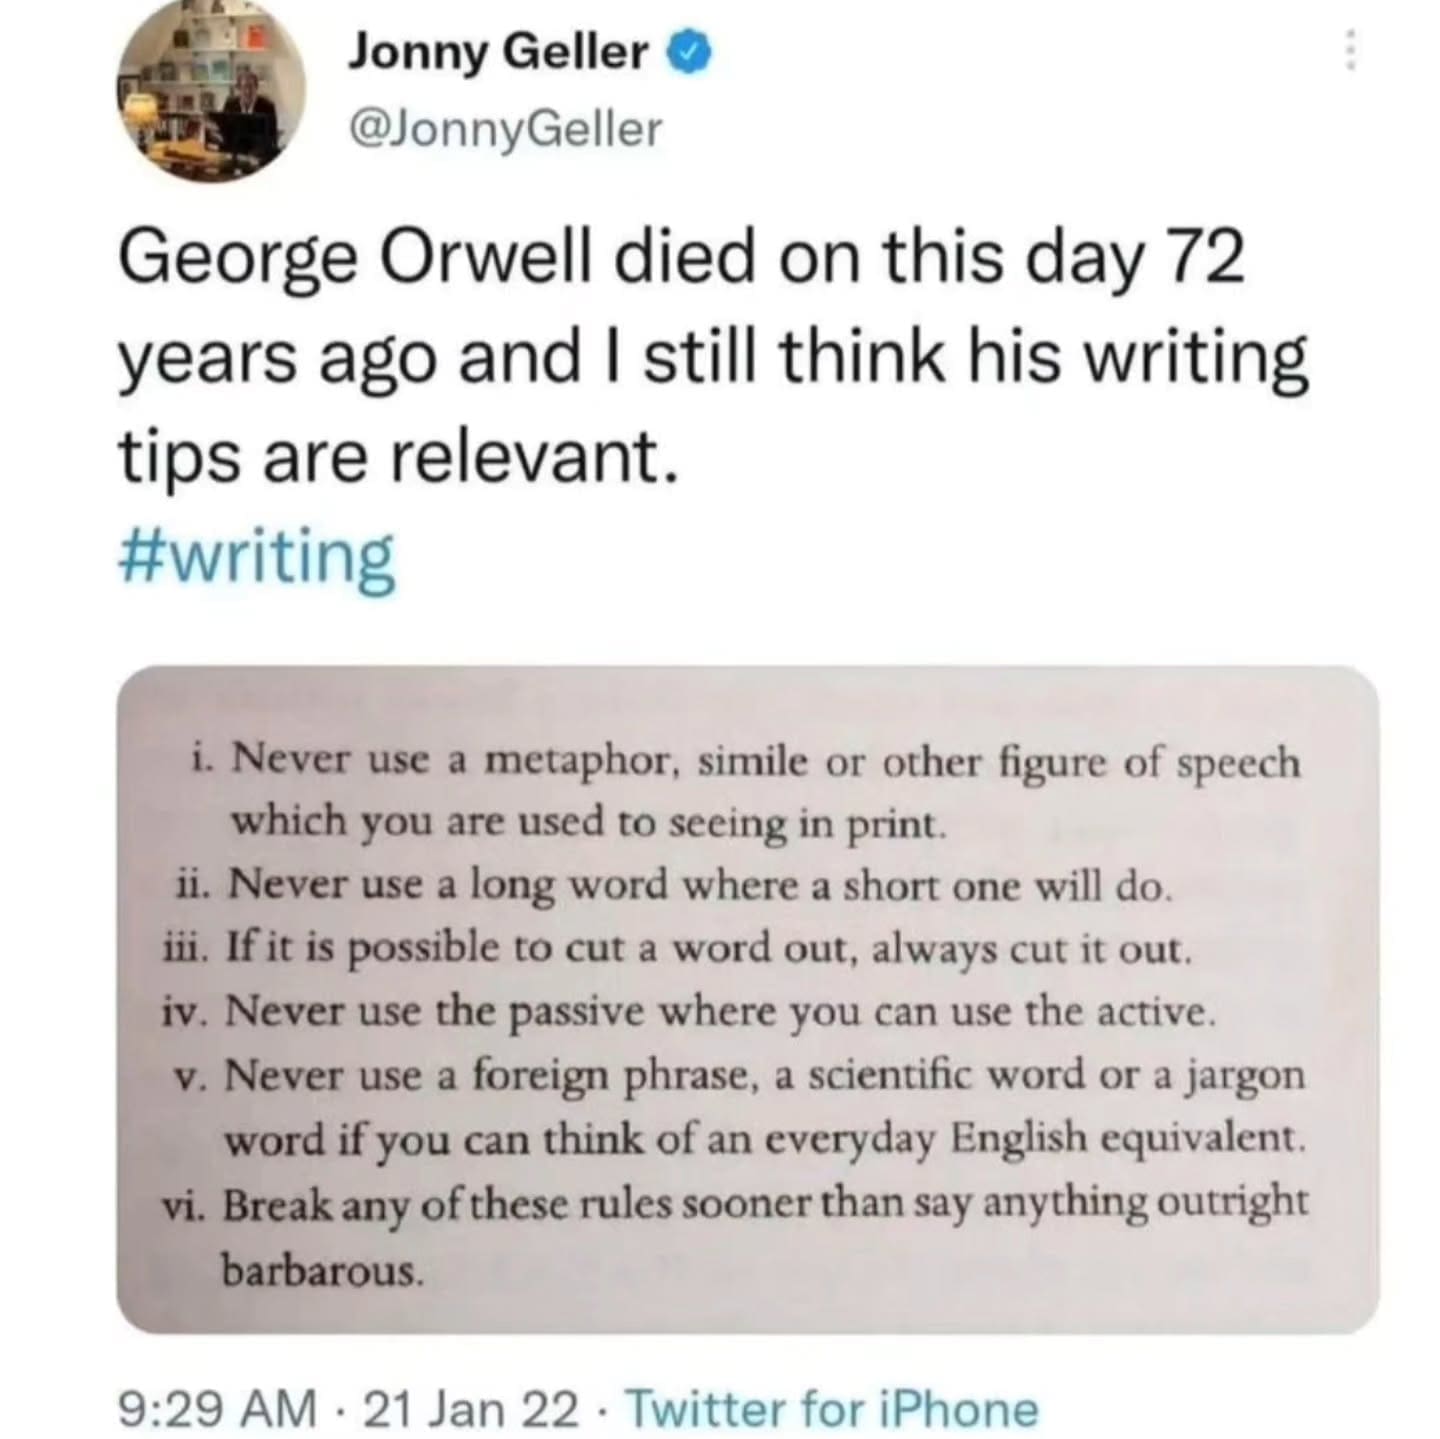Open the Jonny Geller display name link
1440x1439 pixels.
[498, 52]
